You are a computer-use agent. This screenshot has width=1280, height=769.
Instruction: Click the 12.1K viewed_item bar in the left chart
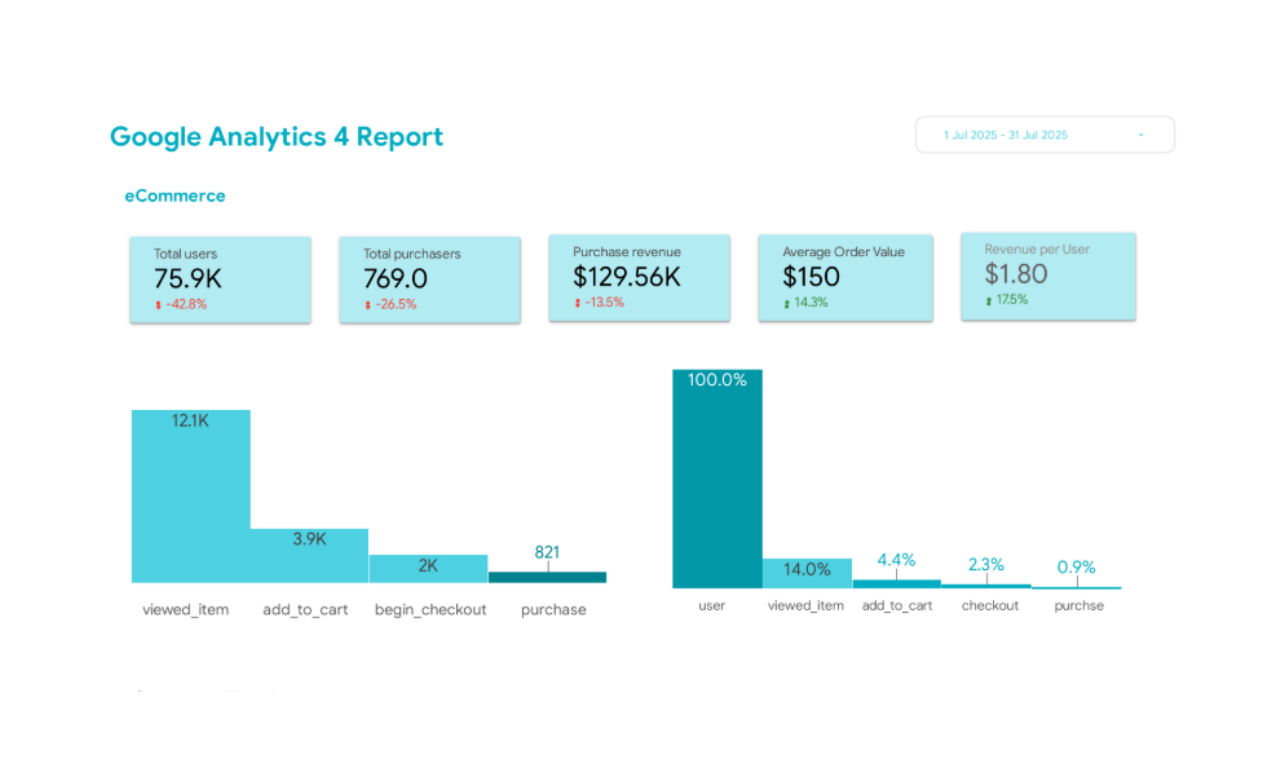191,500
